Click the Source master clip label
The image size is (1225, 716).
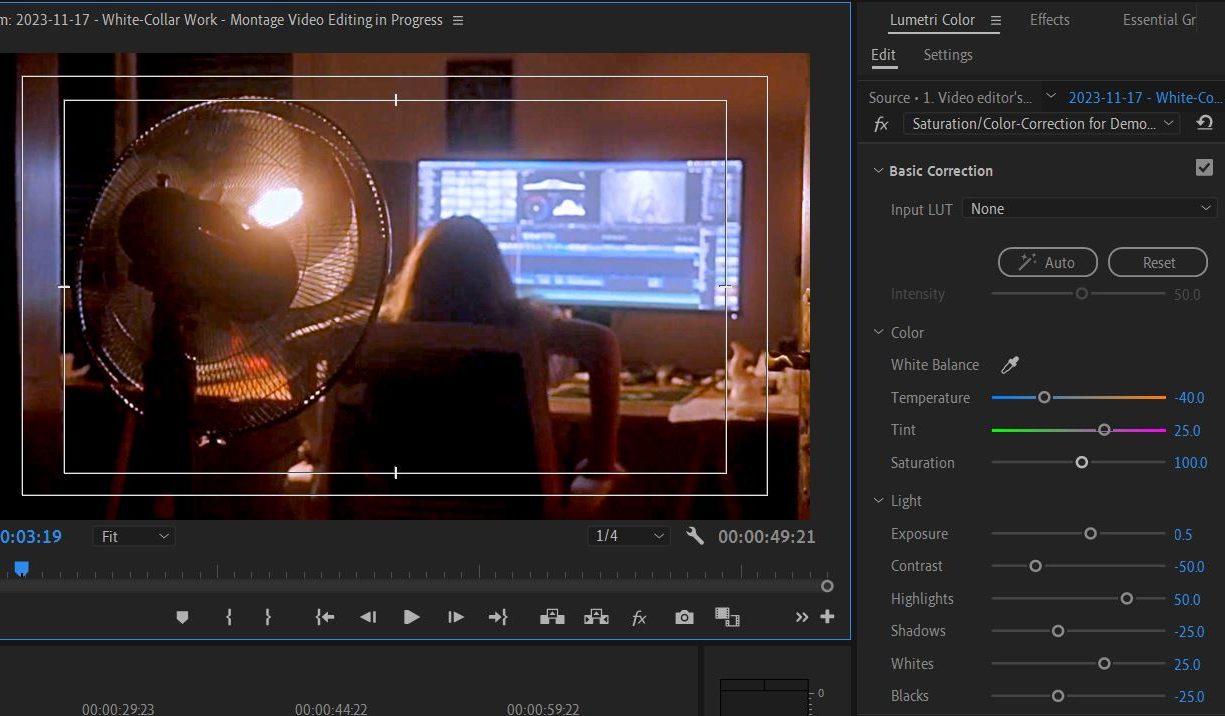(951, 97)
